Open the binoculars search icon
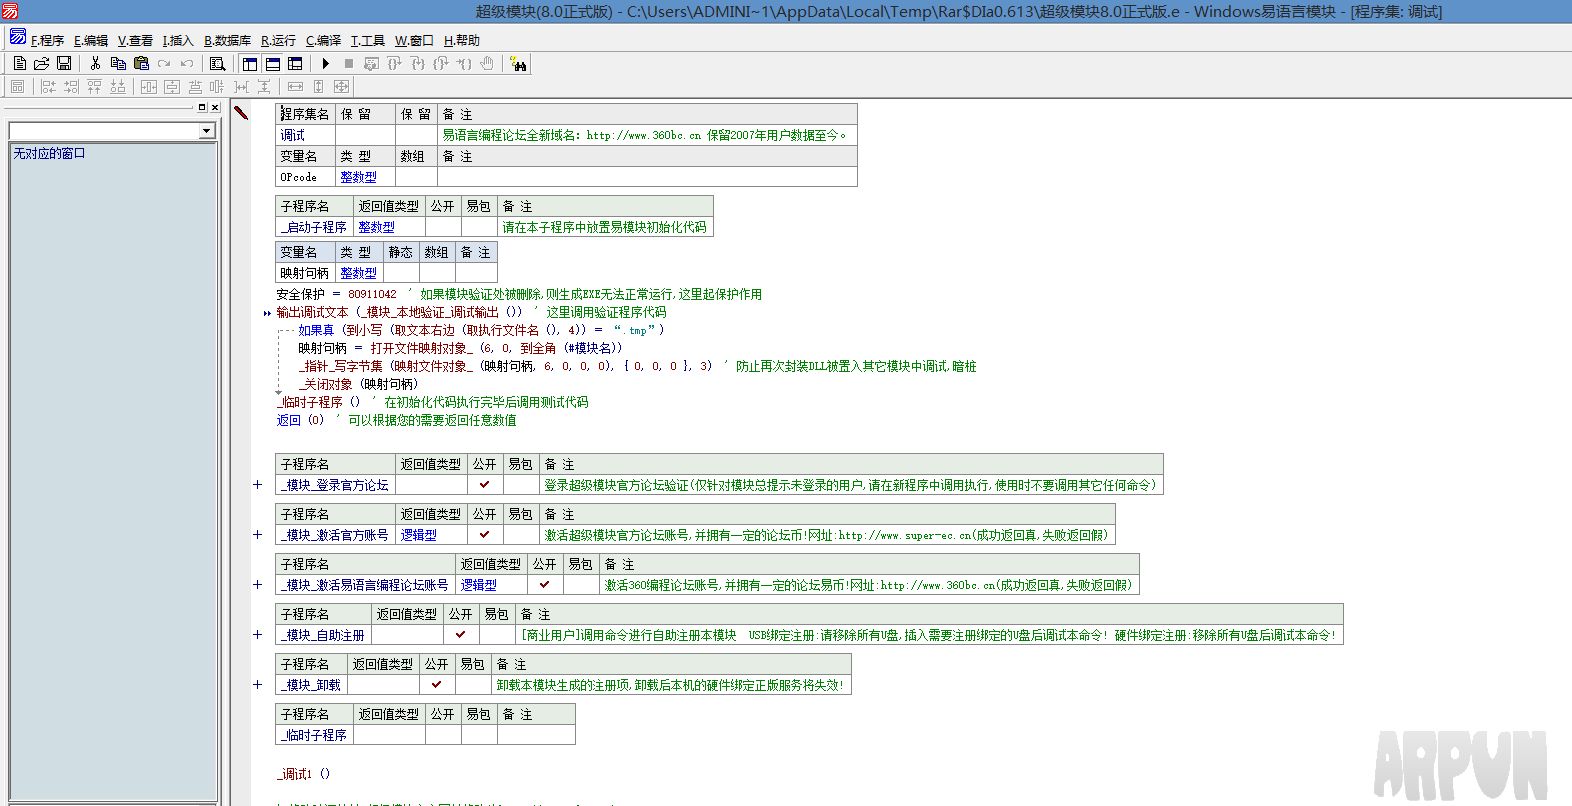The width and height of the screenshot is (1572, 806). 517,64
